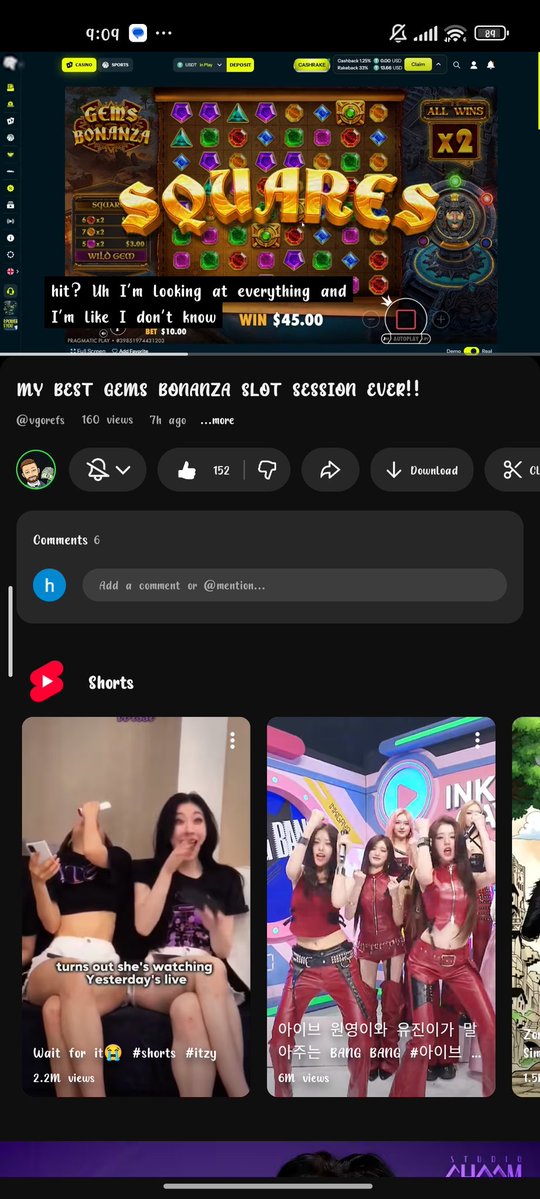Share the video using arrow icon
The width and height of the screenshot is (540, 1199).
point(330,470)
